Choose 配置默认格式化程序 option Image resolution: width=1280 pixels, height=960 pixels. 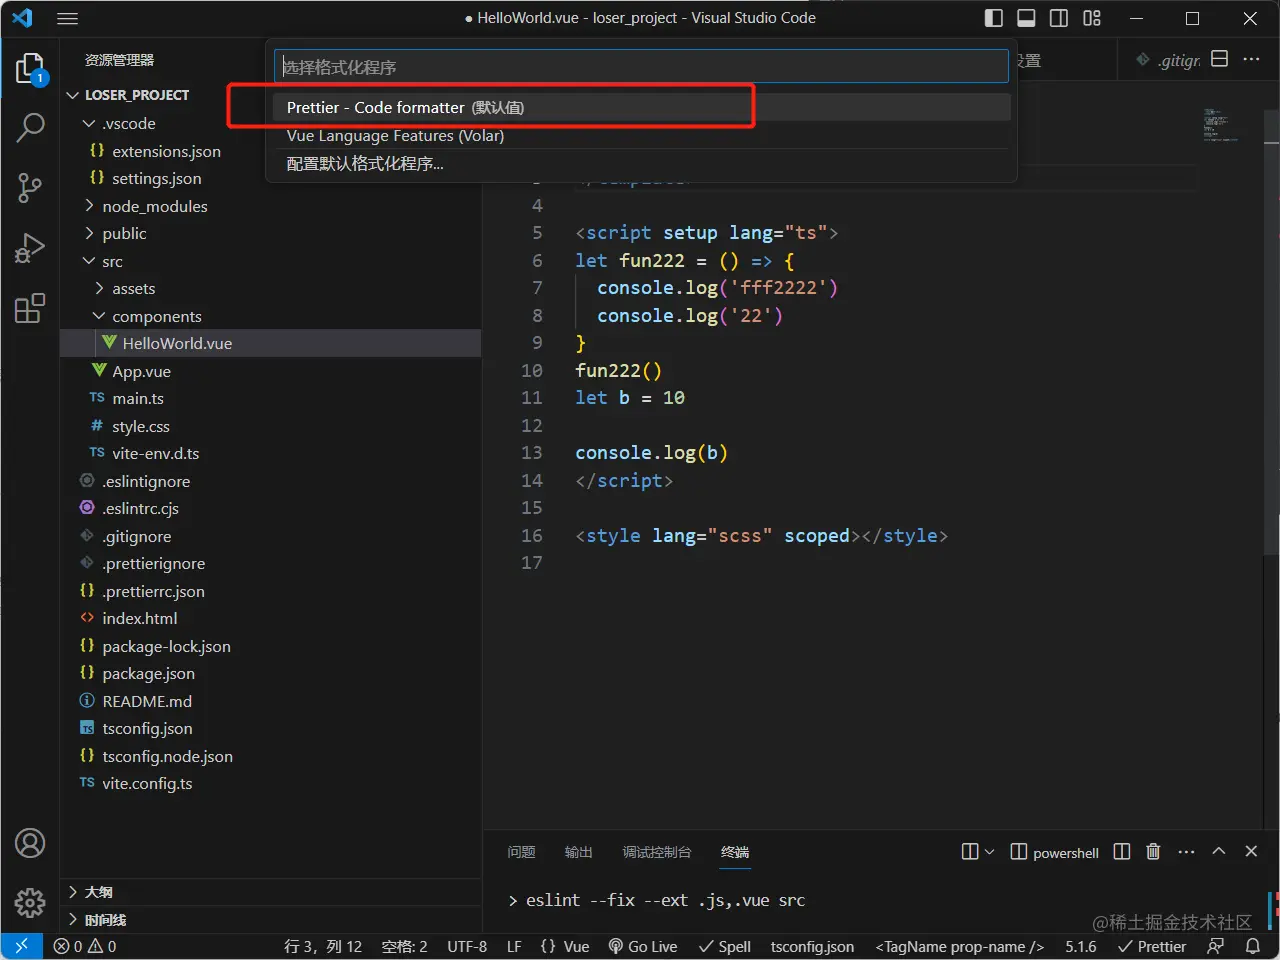coord(365,163)
